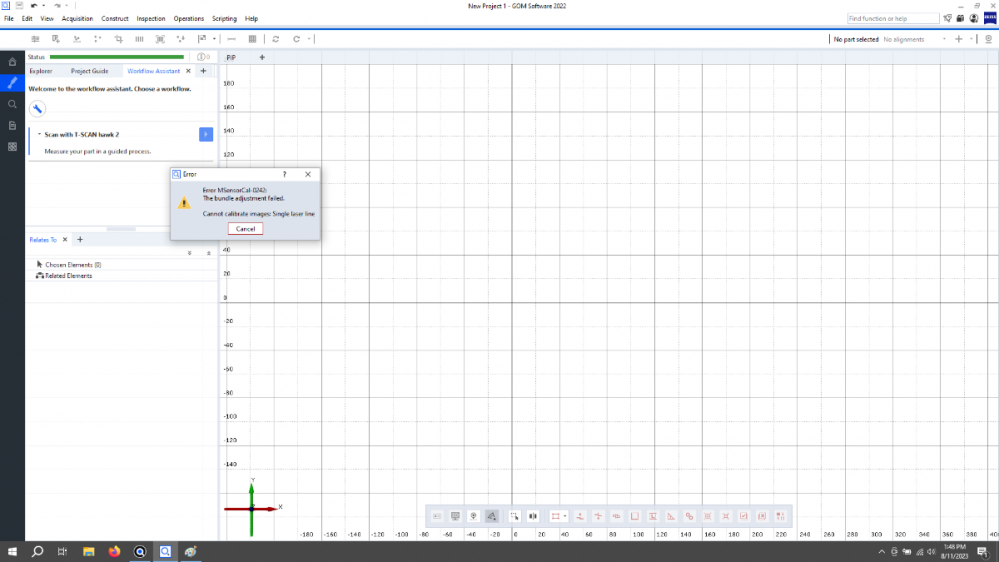Open the Acquisition menu
This screenshot has height=562, width=999.
pyautogui.click(x=77, y=19)
